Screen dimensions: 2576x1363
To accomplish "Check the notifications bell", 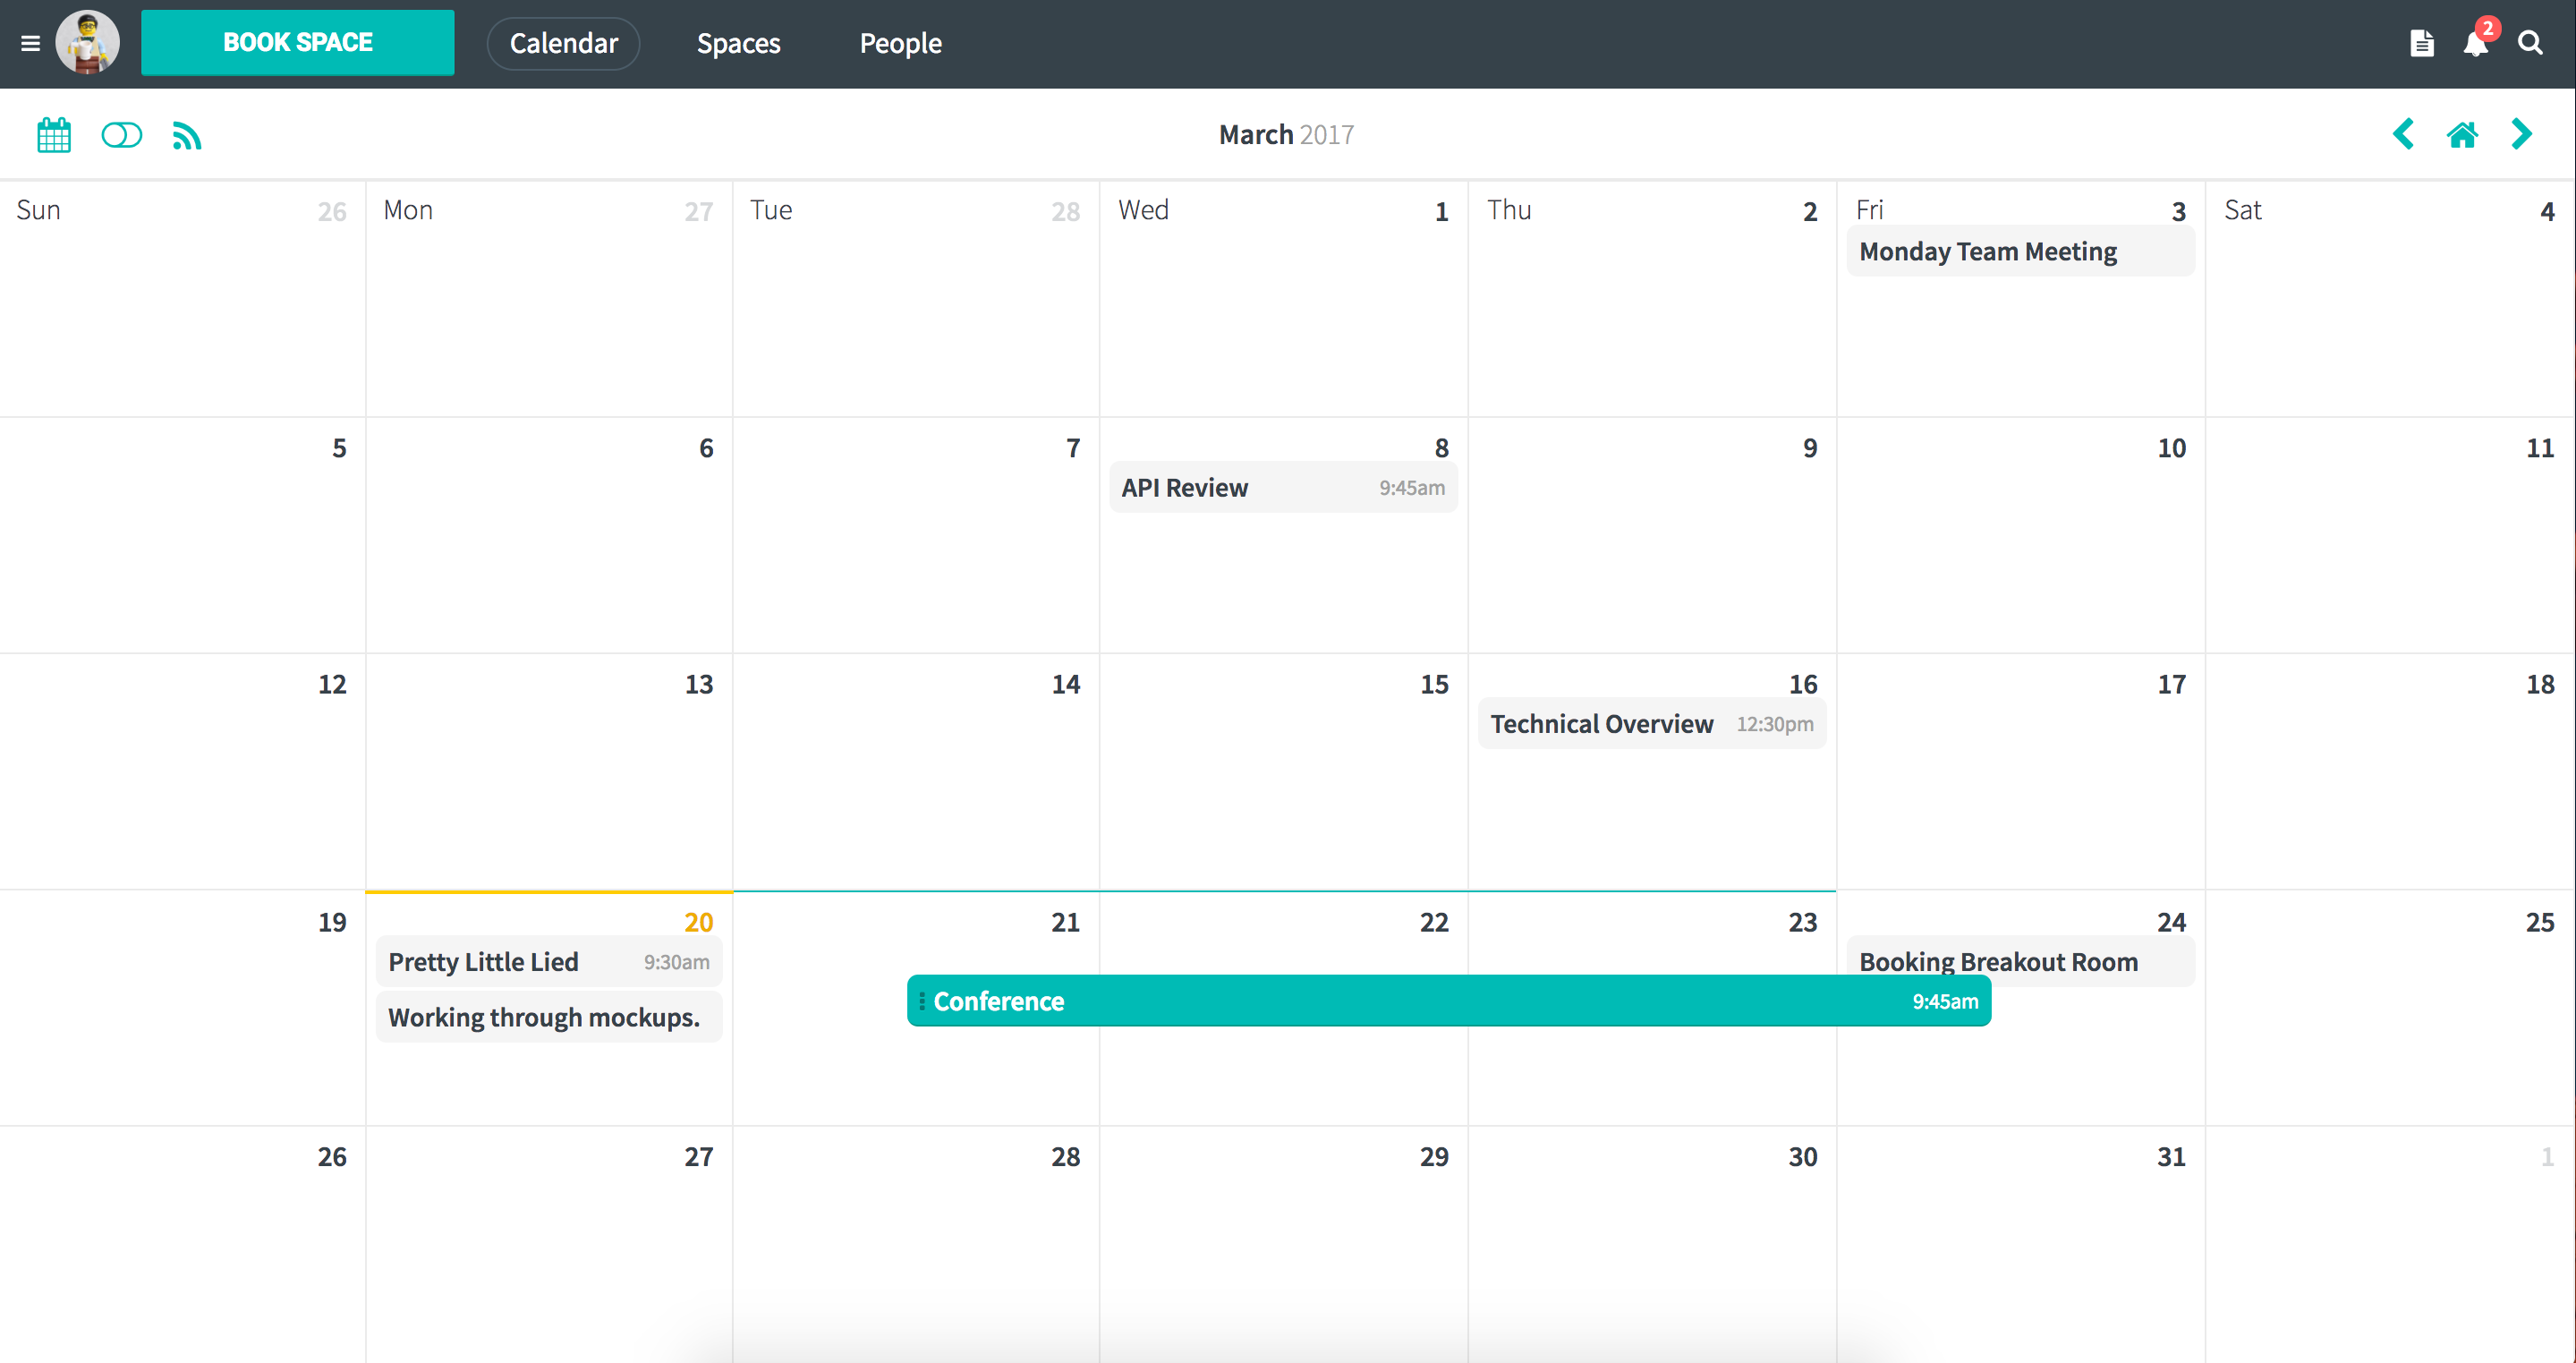I will pos(2477,43).
